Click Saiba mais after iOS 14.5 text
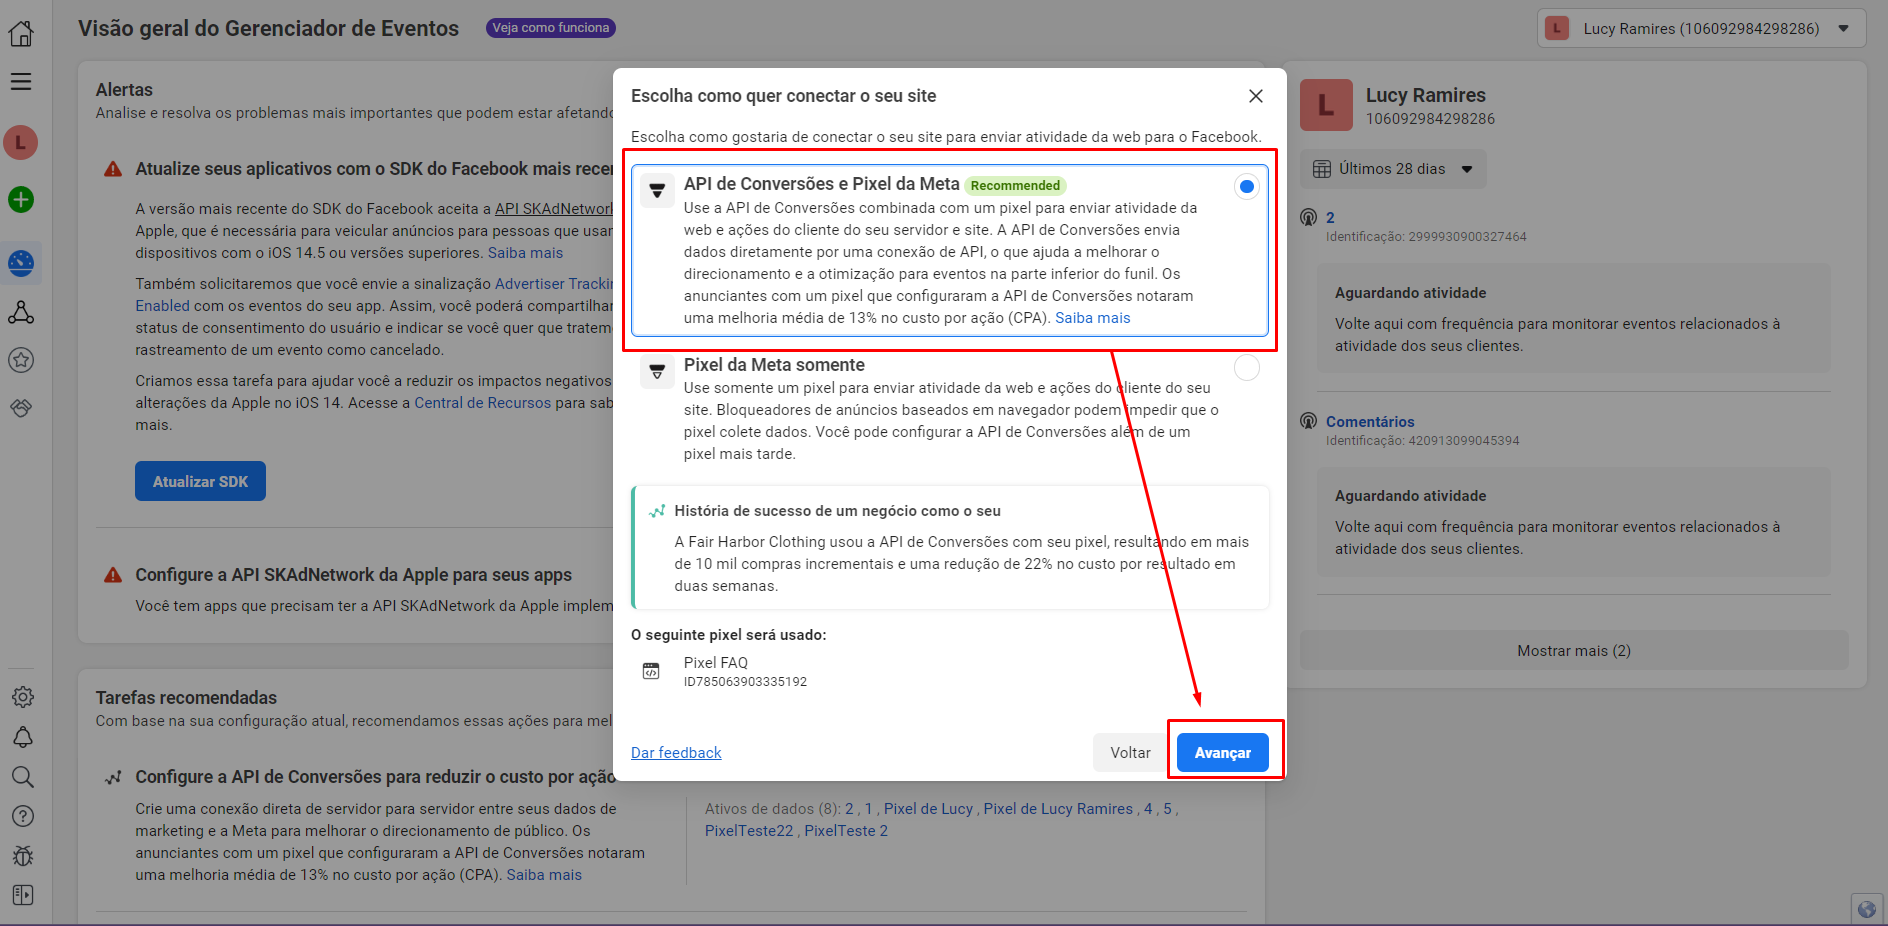Viewport: 1888px width, 926px height. click(525, 253)
